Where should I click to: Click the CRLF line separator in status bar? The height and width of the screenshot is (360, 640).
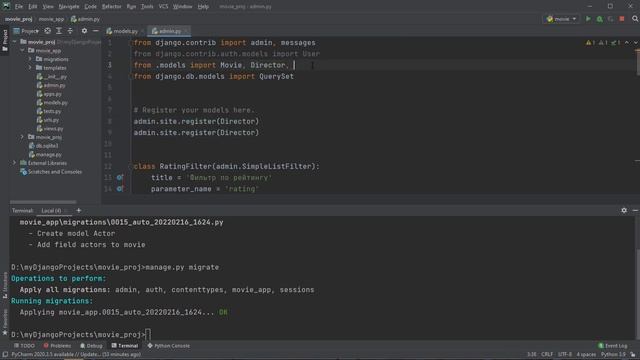coord(547,354)
